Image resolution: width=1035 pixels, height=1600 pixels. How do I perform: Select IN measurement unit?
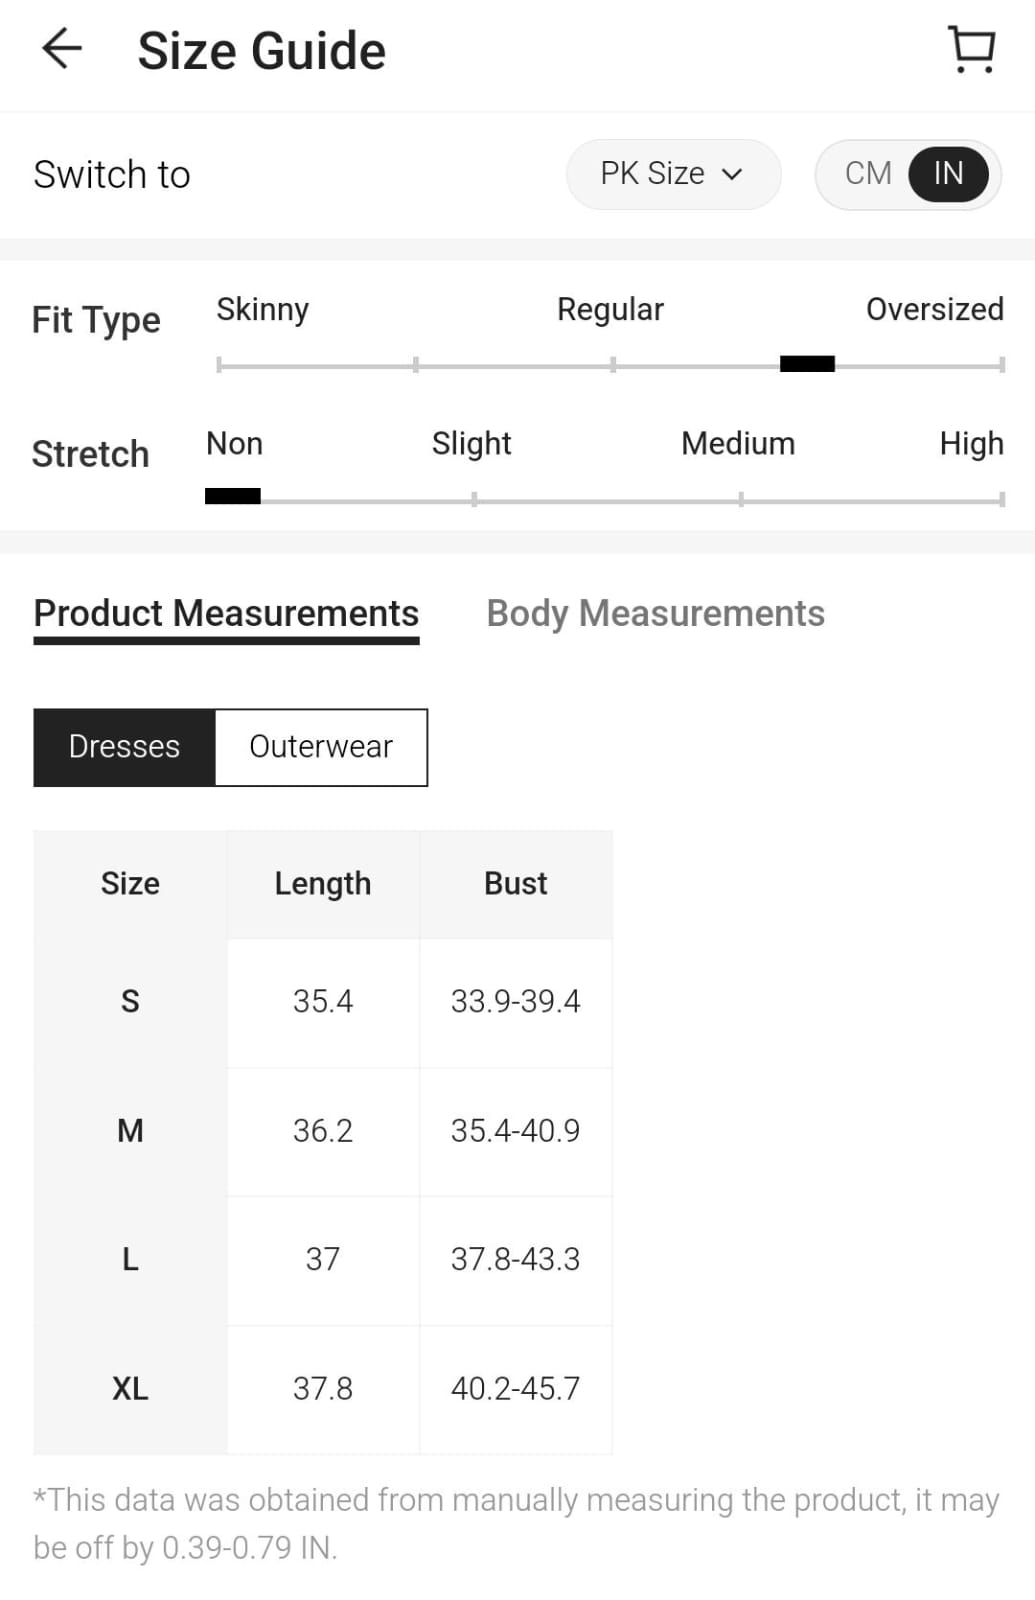tap(948, 174)
